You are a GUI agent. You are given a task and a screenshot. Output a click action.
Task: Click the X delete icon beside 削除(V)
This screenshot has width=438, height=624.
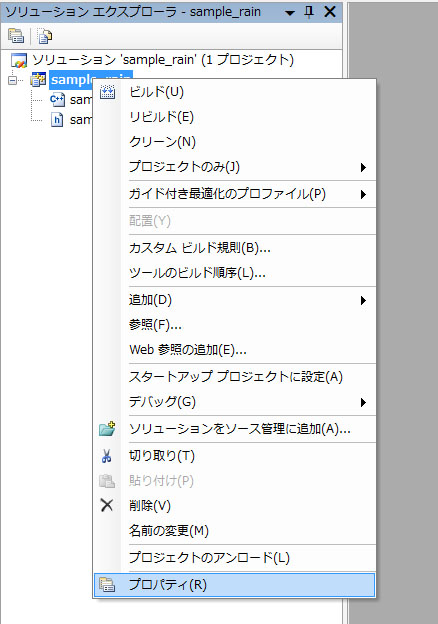[107, 505]
